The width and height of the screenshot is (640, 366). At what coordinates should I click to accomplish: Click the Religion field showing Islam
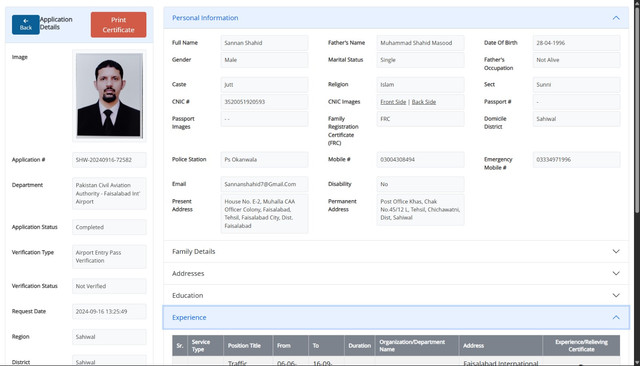420,84
